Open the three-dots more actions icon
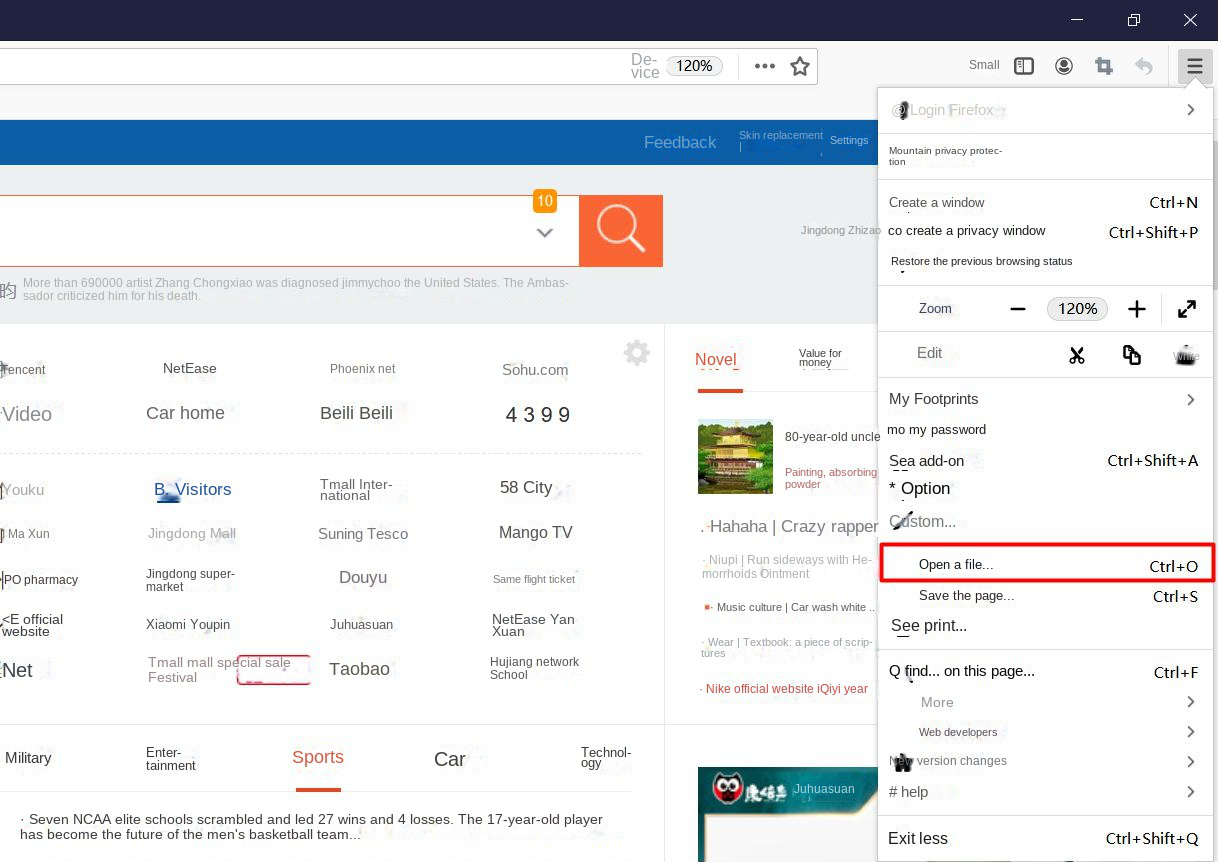 click(765, 65)
